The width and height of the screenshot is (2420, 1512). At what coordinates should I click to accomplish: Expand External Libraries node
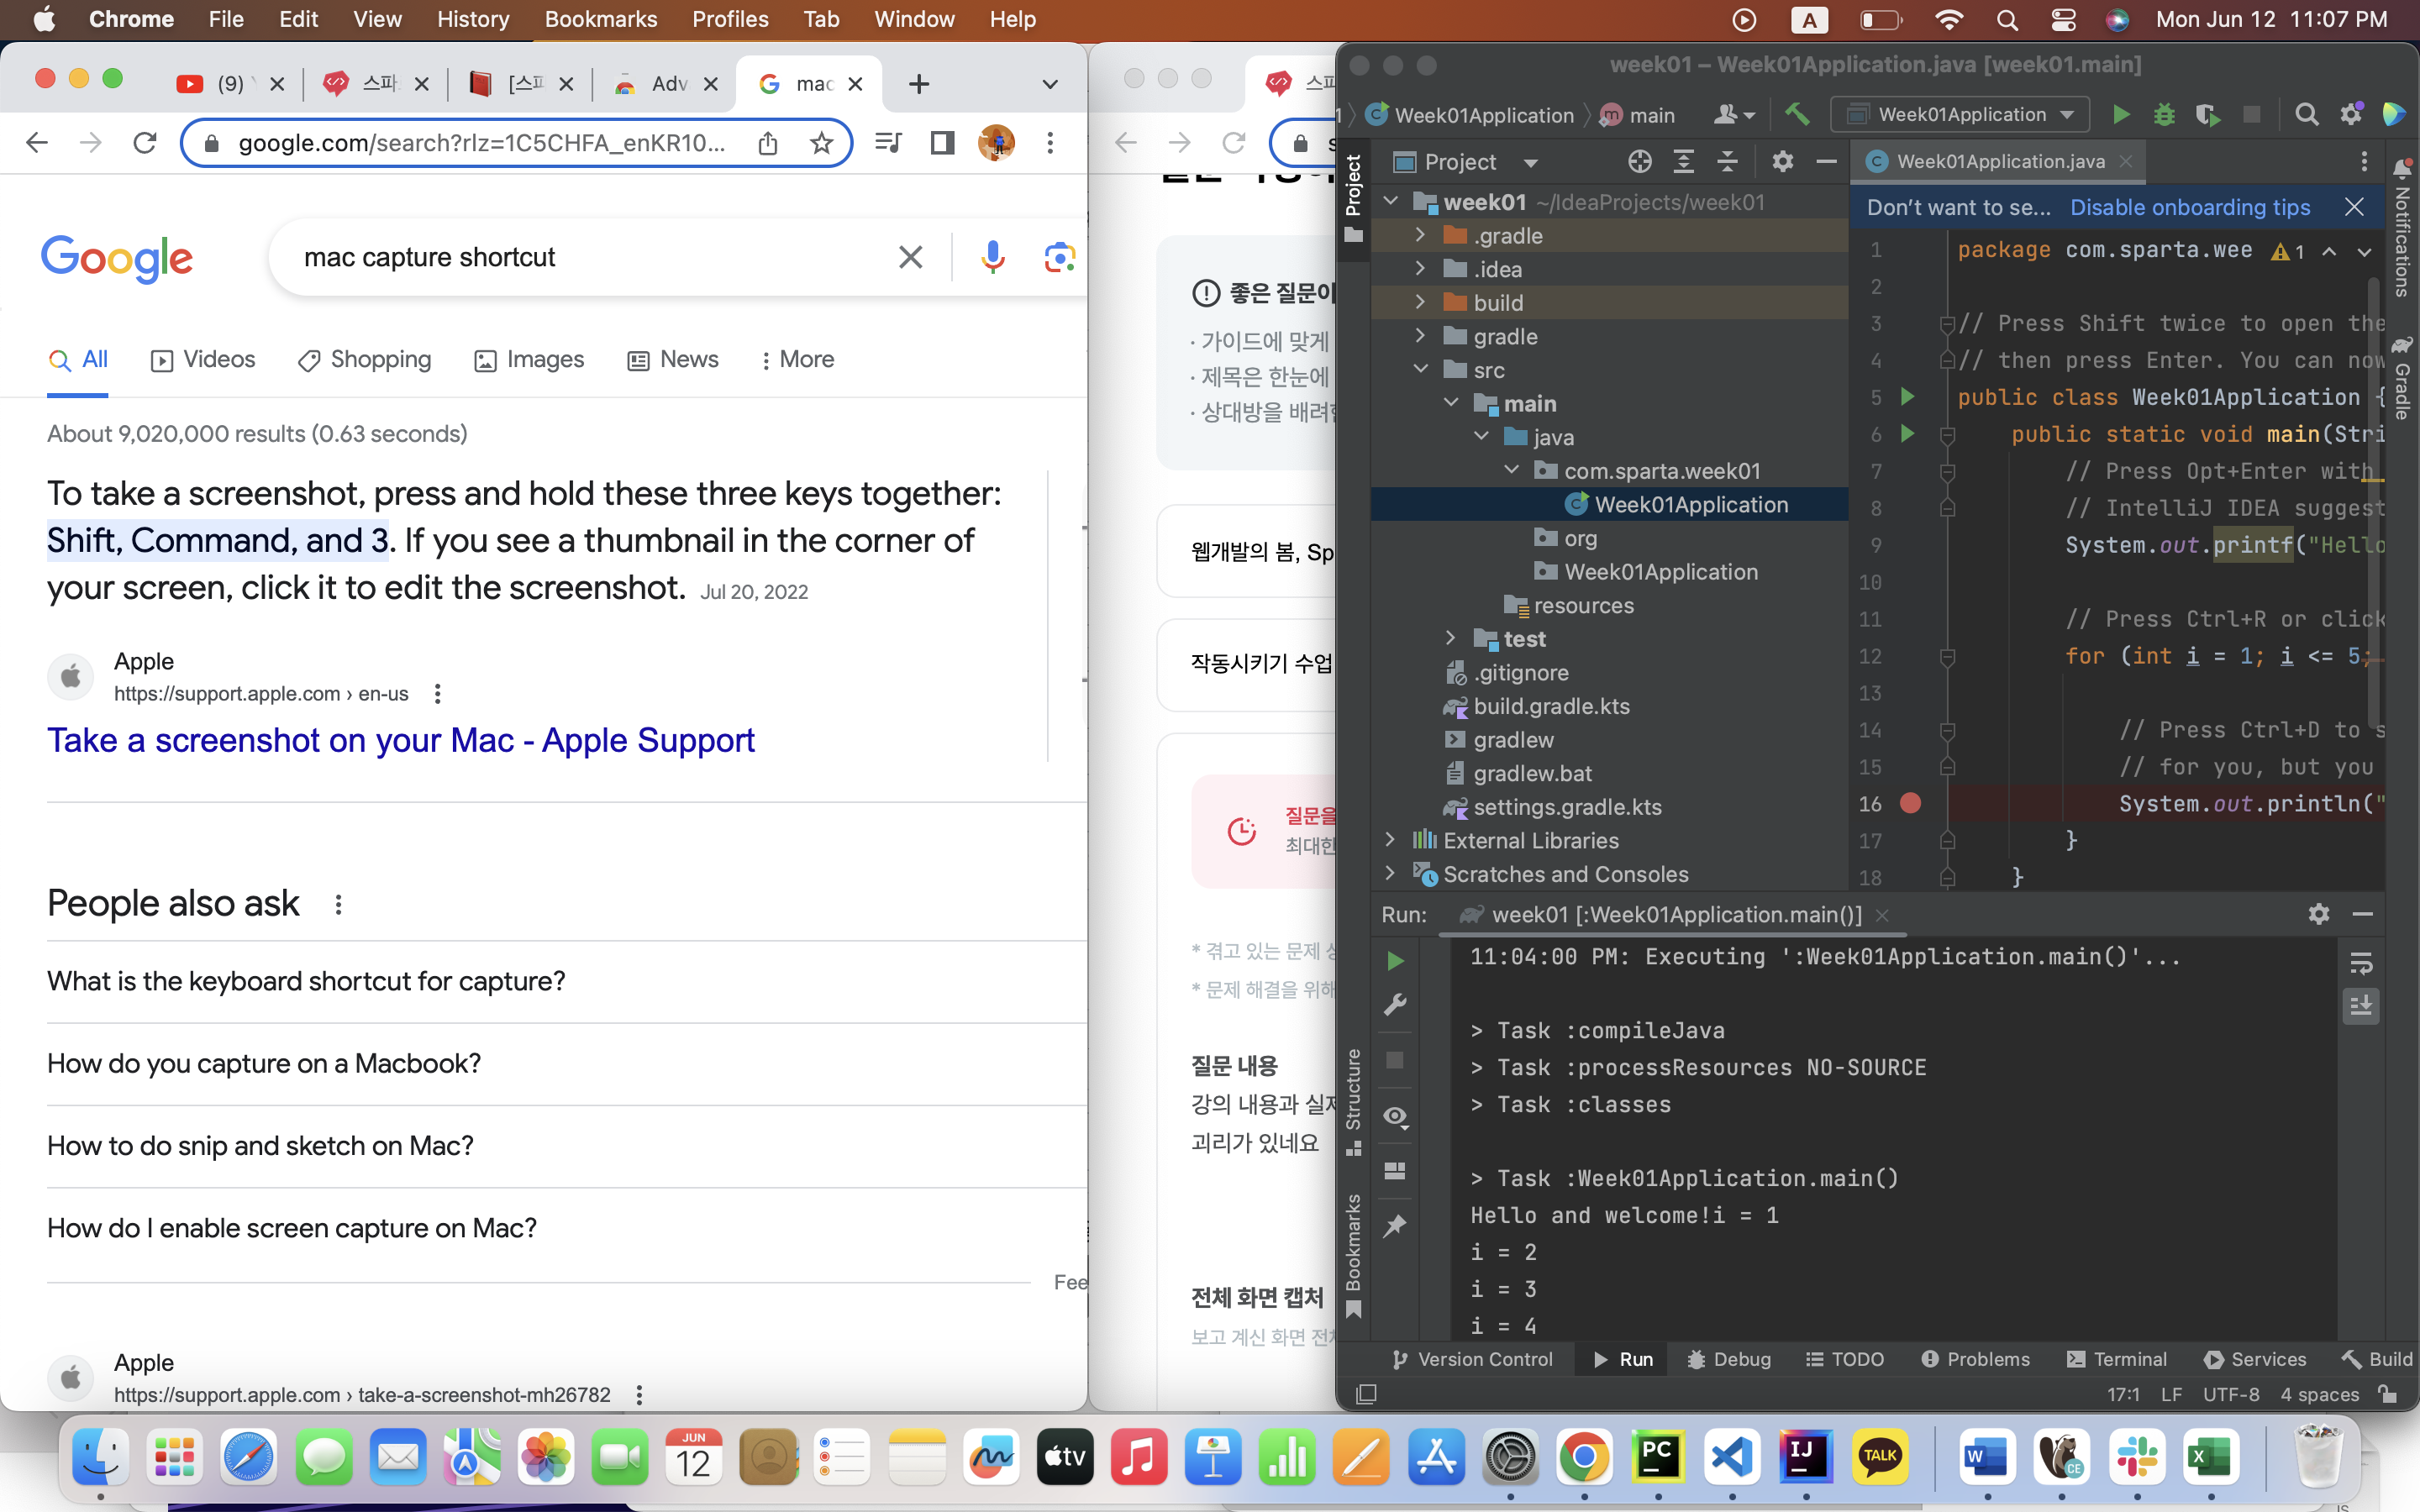pos(1390,840)
